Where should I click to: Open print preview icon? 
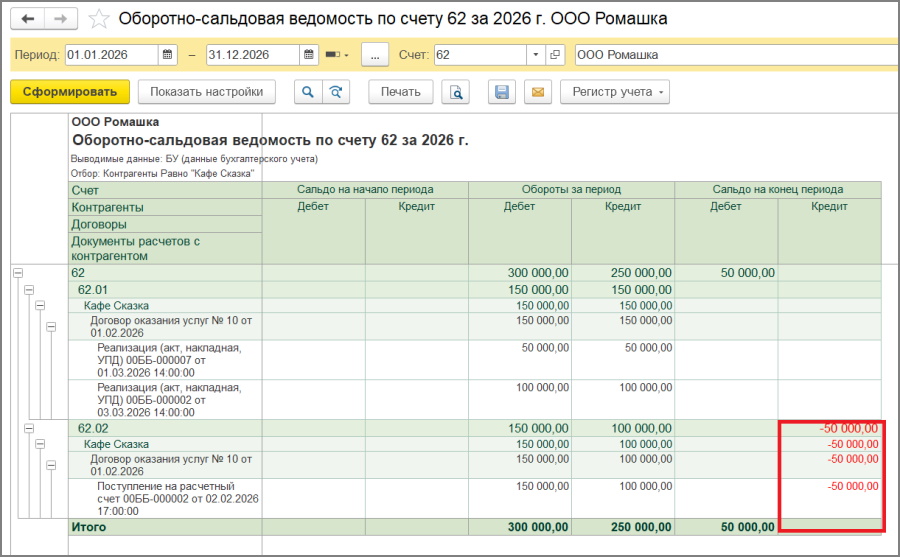tap(456, 92)
